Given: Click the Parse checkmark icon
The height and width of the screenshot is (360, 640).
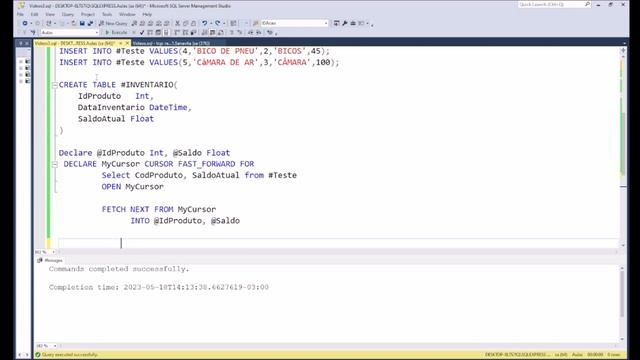Looking at the screenshot, I should [142, 32].
